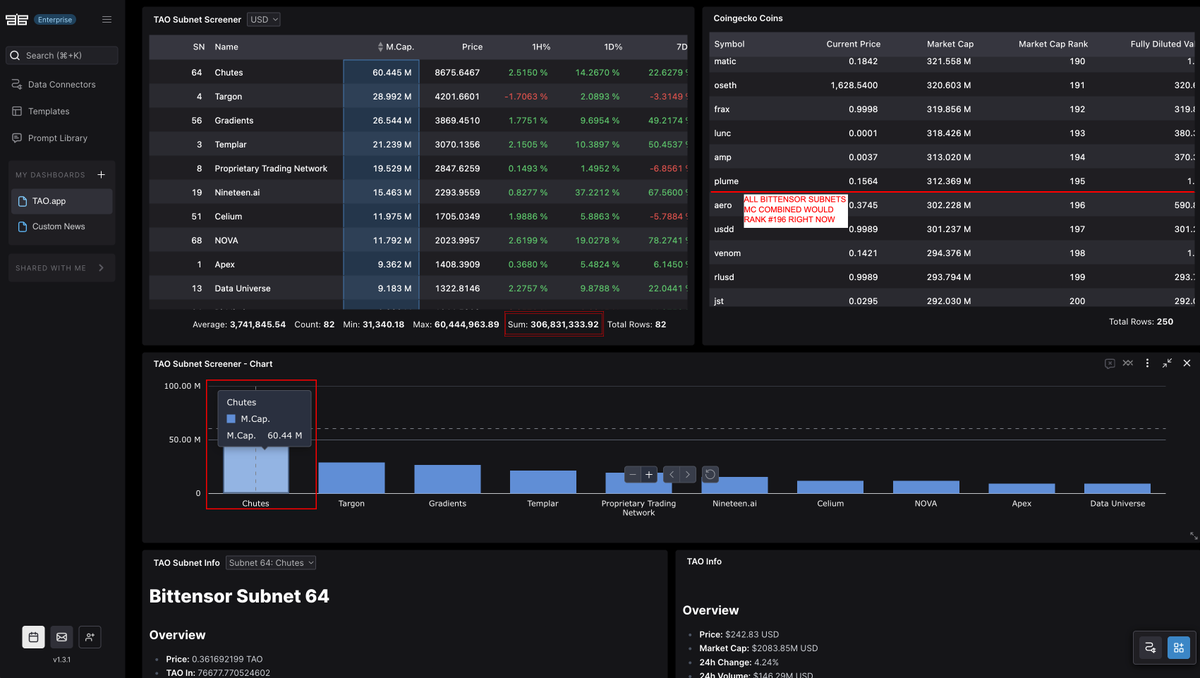
Task: Zoom in the chart with plus button
Action: coord(649,474)
